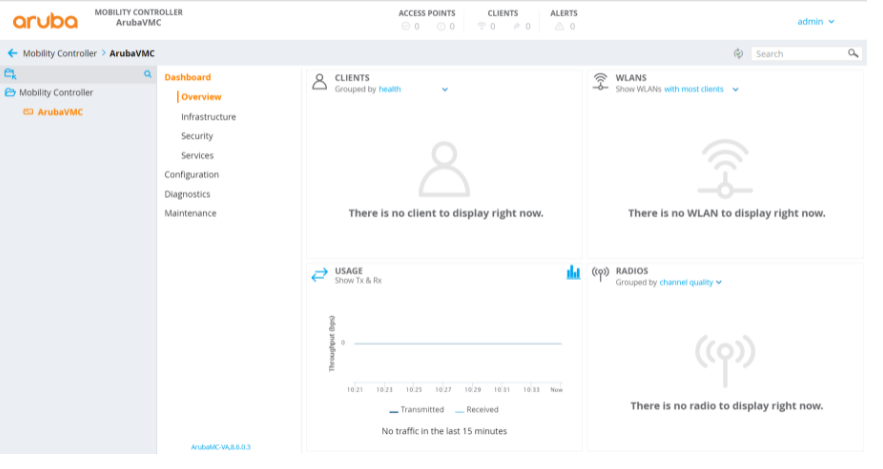This screenshot has width=883, height=469.
Task: Click the Radios panel antenna icon
Action: click(600, 274)
